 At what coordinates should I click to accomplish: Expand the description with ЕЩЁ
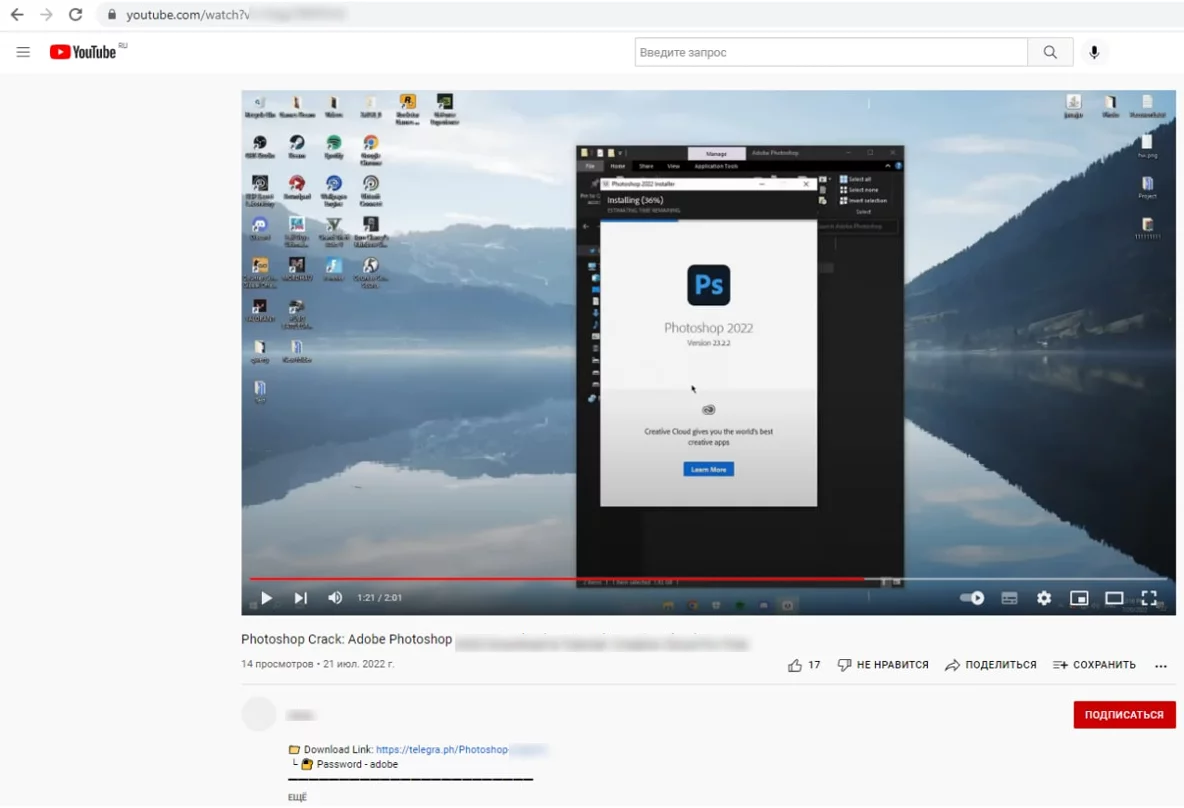pos(298,797)
